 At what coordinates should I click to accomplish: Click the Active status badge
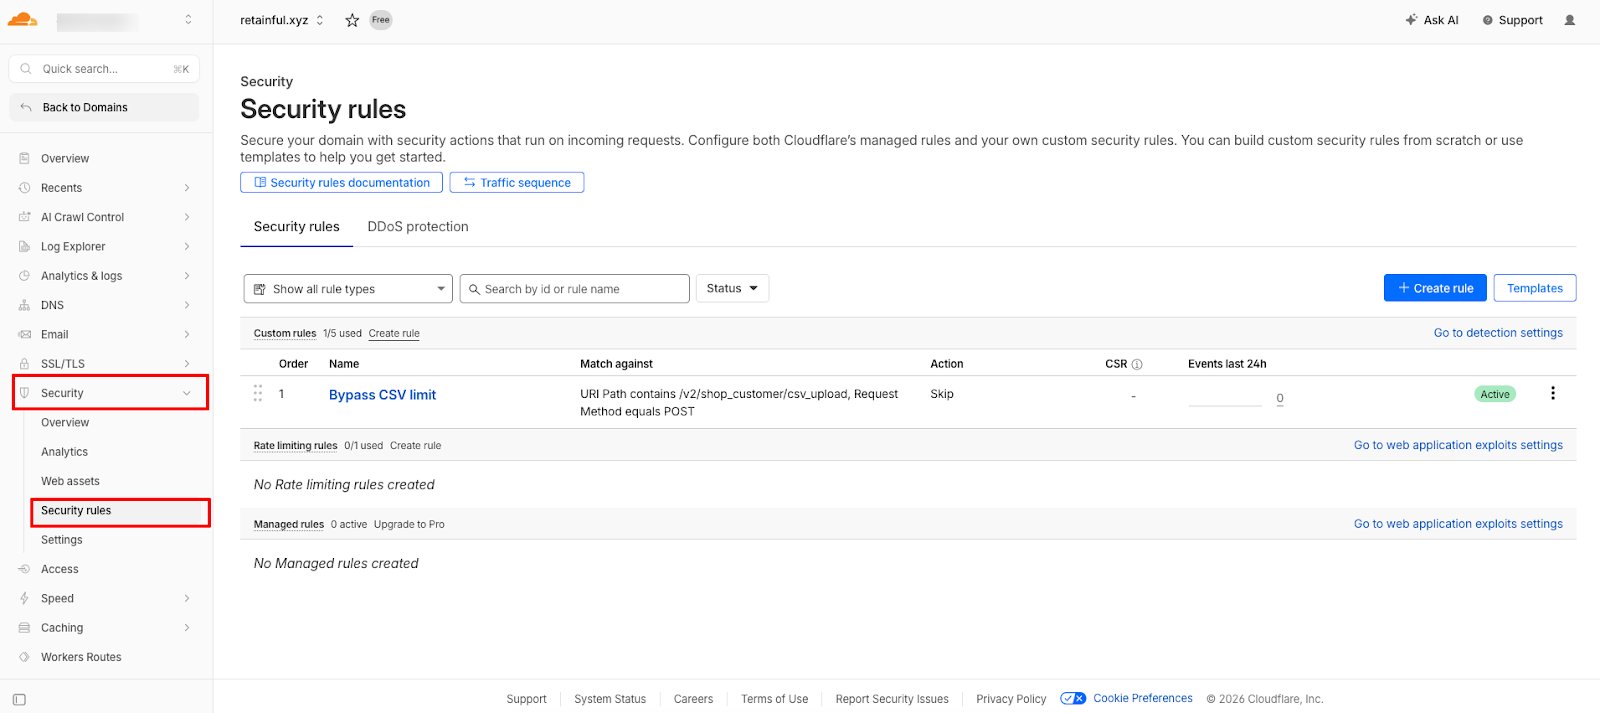[x=1495, y=394]
